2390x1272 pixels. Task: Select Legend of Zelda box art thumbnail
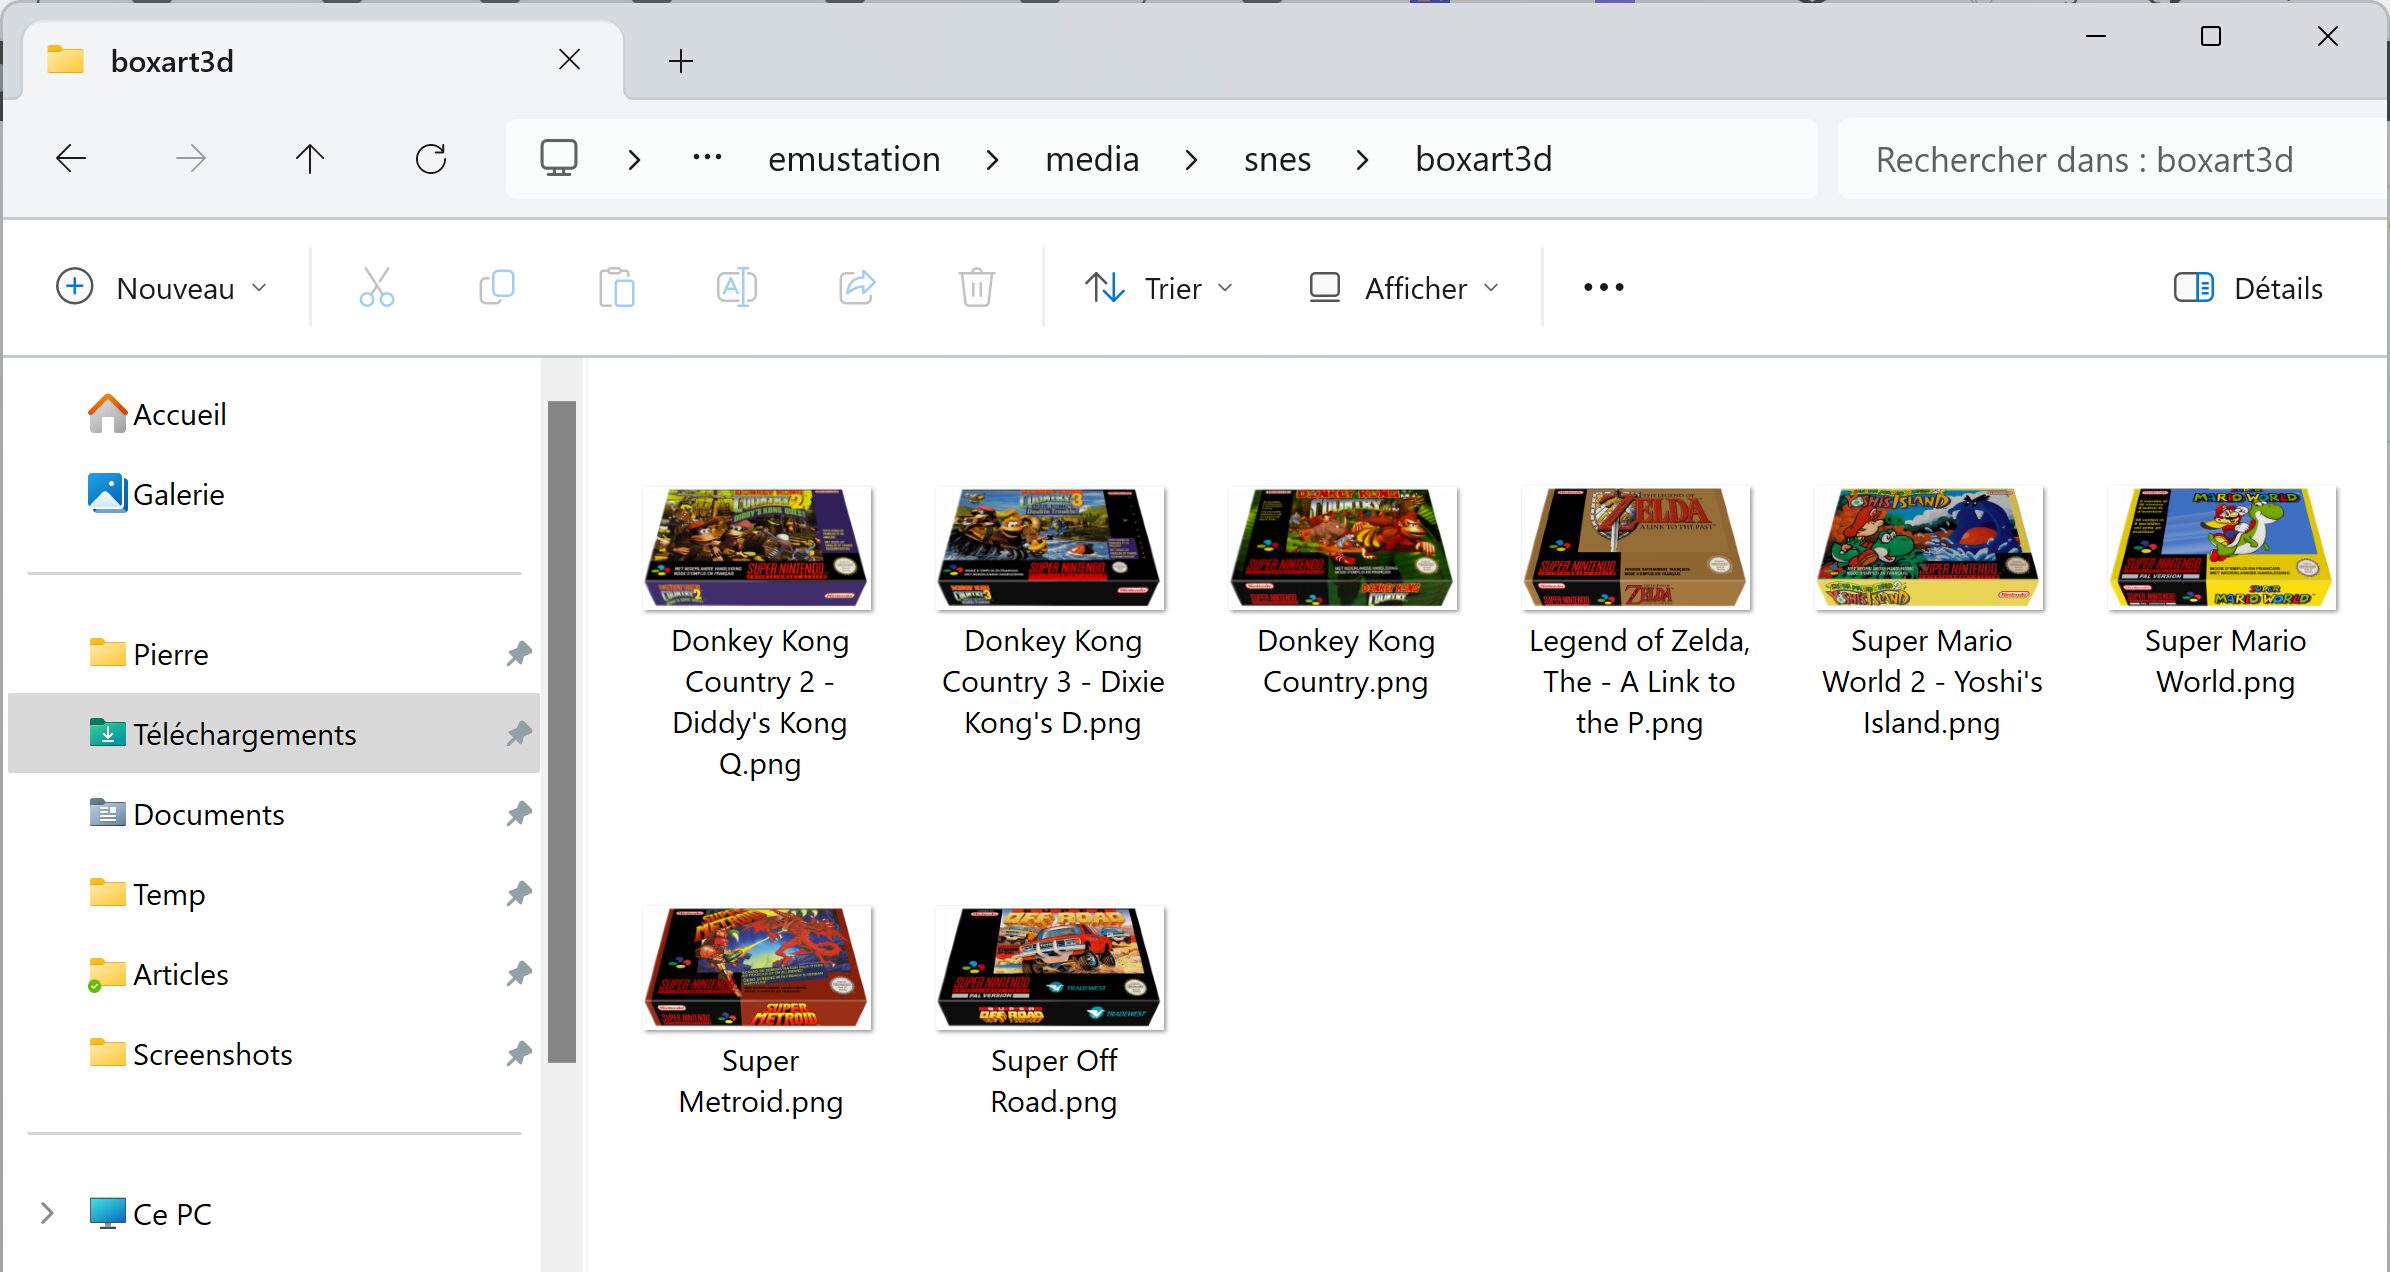[x=1638, y=548]
